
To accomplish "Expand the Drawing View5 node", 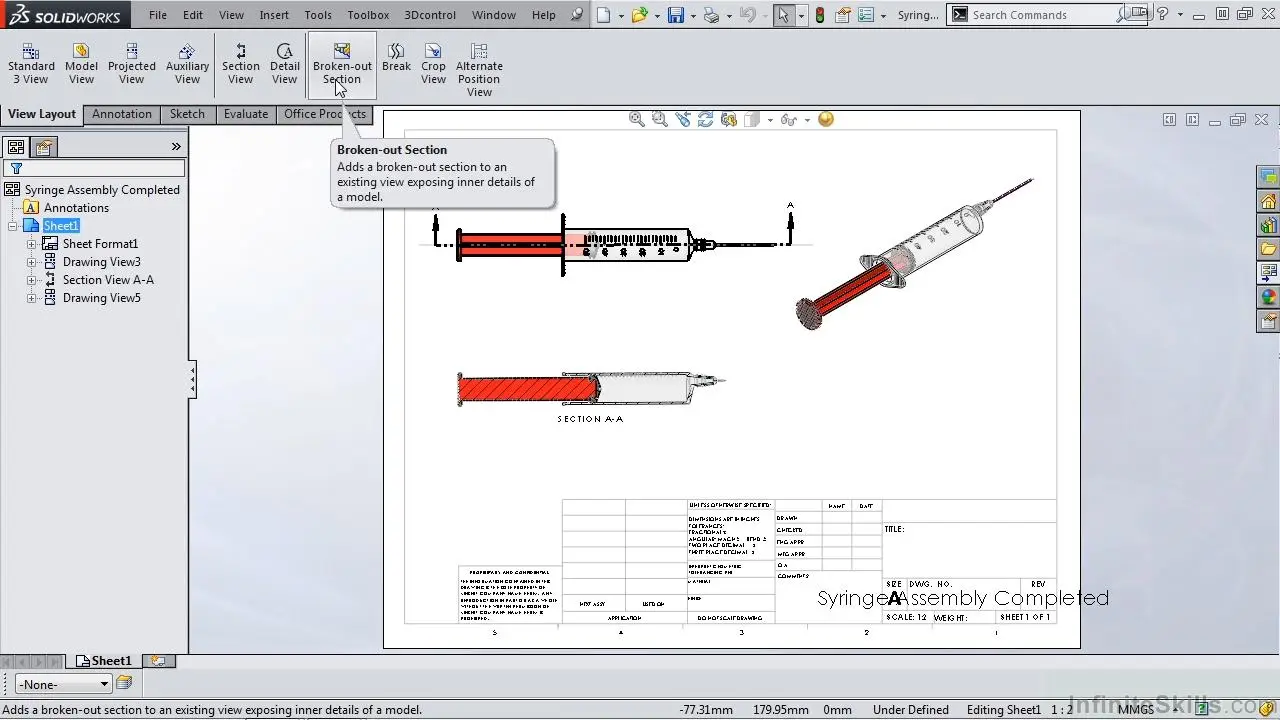I will (x=32, y=298).
